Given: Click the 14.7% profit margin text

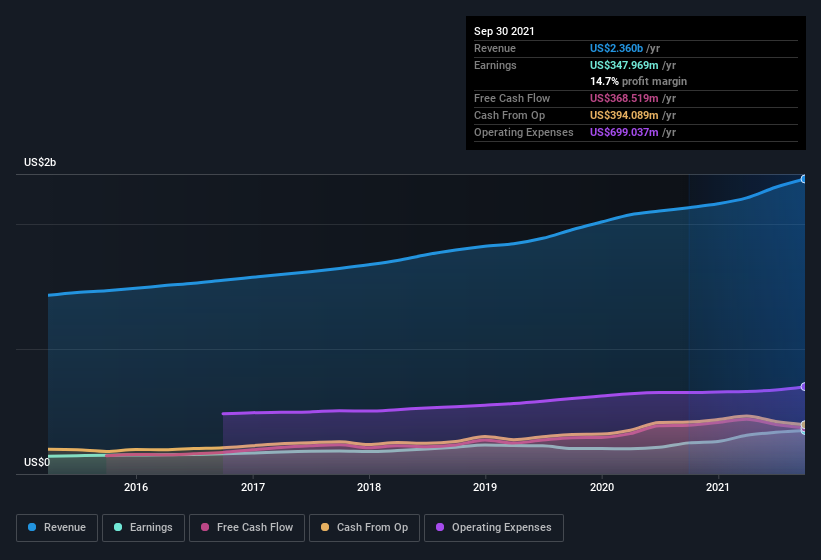Looking at the screenshot, I should coord(638,81).
